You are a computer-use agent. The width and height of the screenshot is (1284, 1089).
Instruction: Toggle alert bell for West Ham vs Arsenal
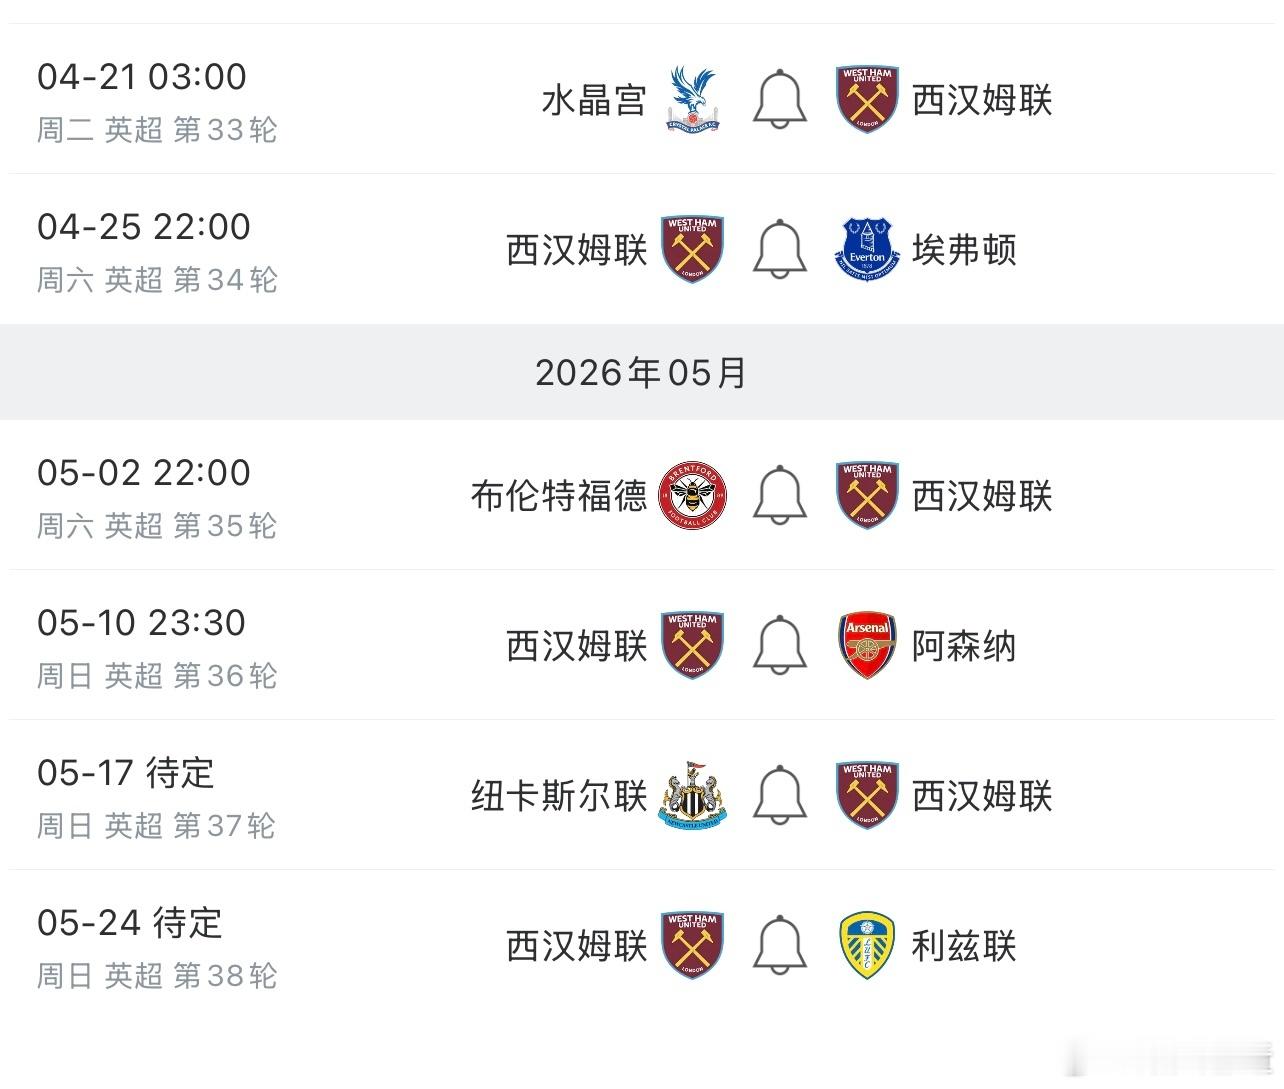[x=779, y=646]
